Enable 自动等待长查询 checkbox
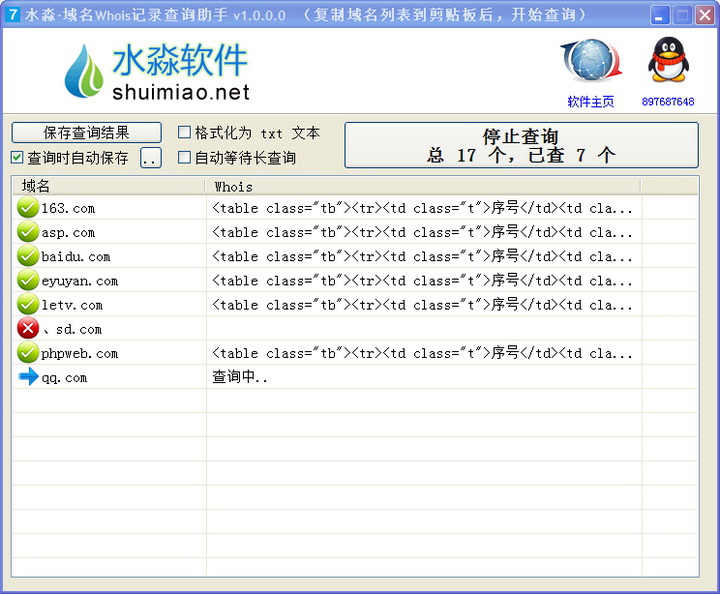Viewport: 720px width, 594px height. pos(184,157)
